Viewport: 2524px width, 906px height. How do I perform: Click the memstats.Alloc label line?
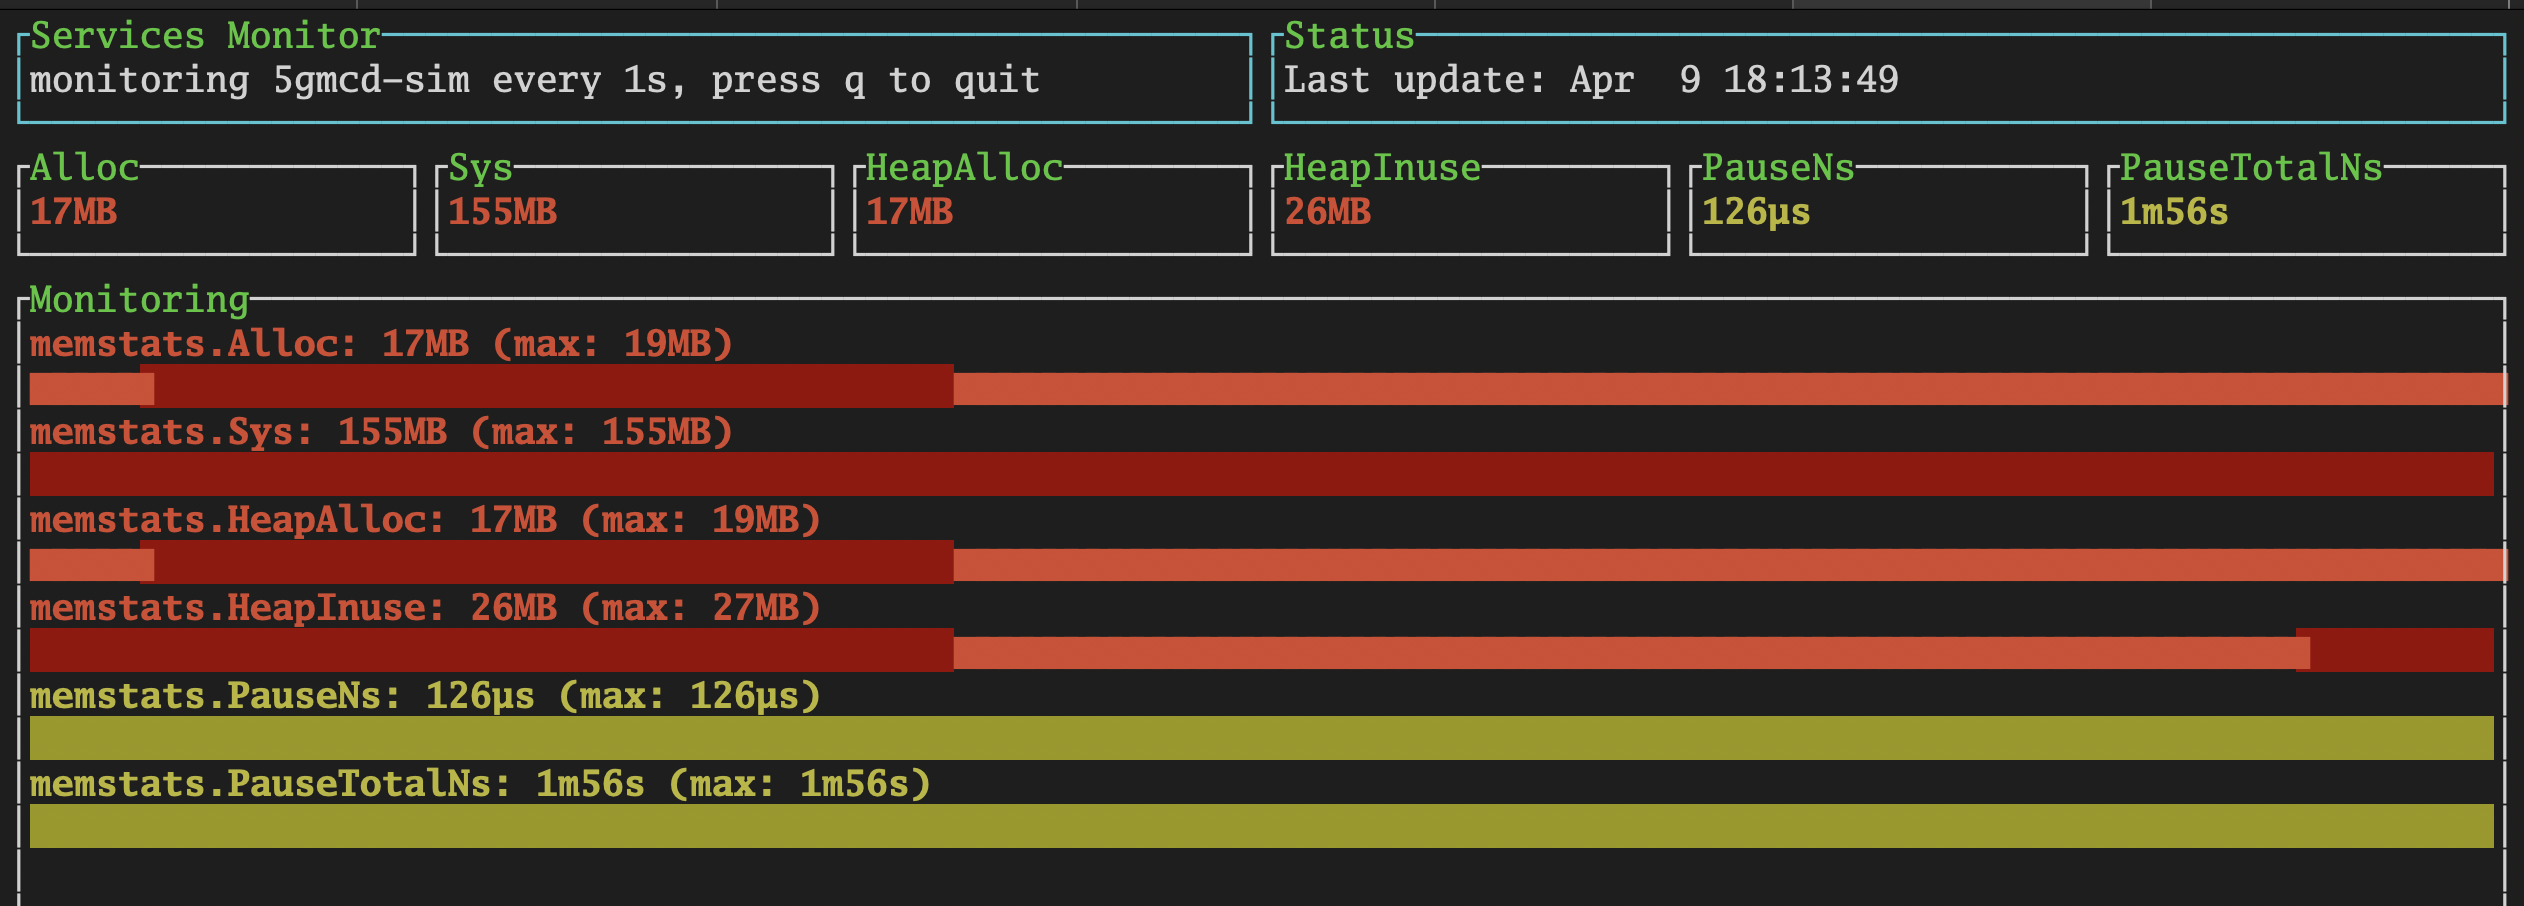click(x=381, y=344)
